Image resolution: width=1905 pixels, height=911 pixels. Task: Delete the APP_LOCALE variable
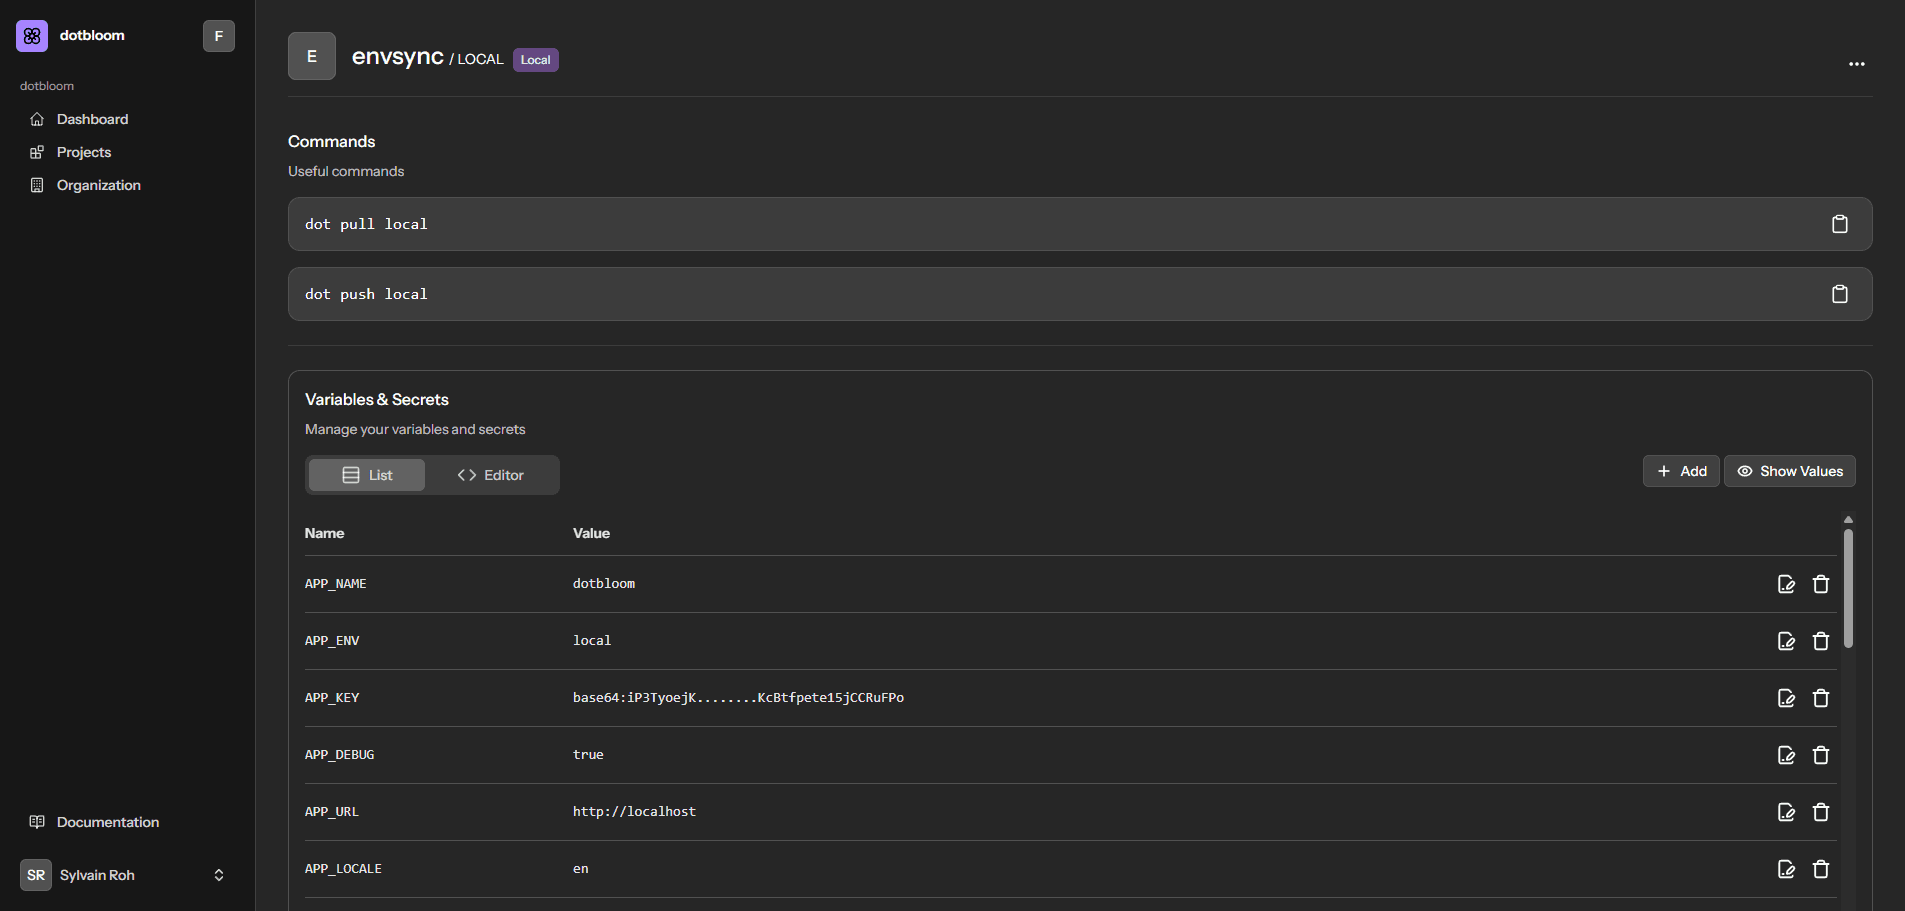tap(1821, 869)
